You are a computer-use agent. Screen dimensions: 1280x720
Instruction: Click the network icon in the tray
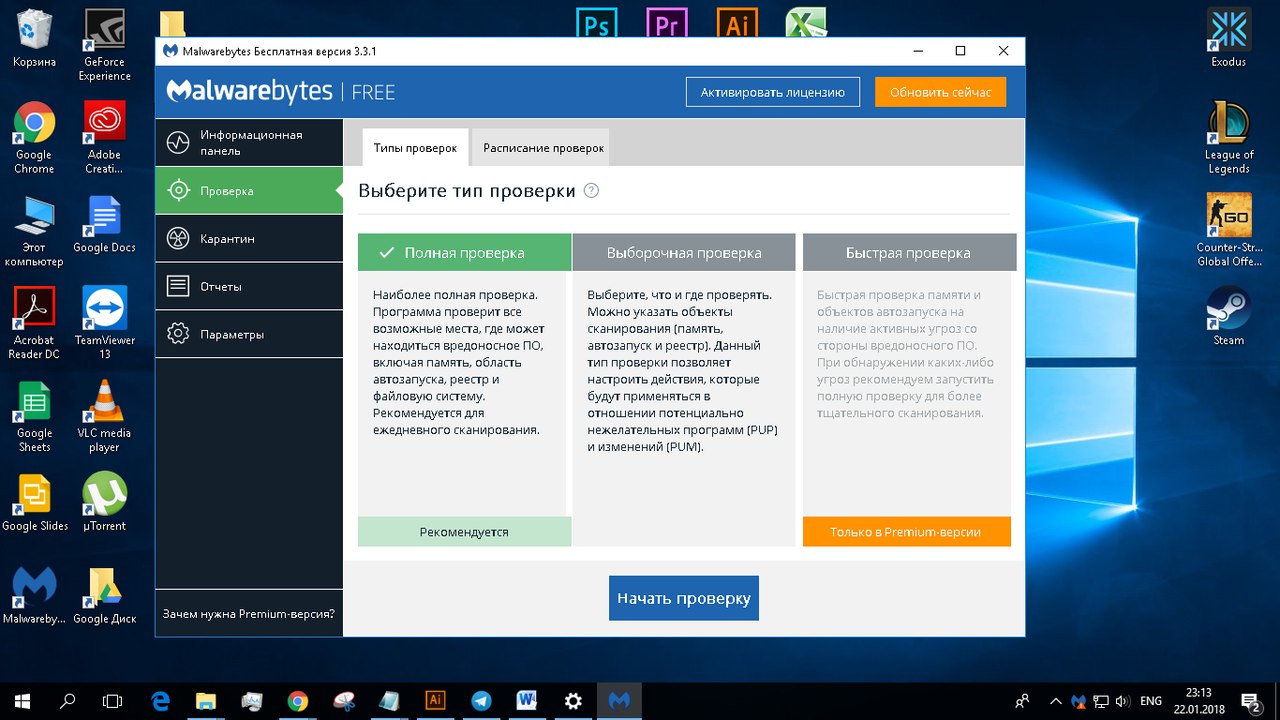(1101, 701)
